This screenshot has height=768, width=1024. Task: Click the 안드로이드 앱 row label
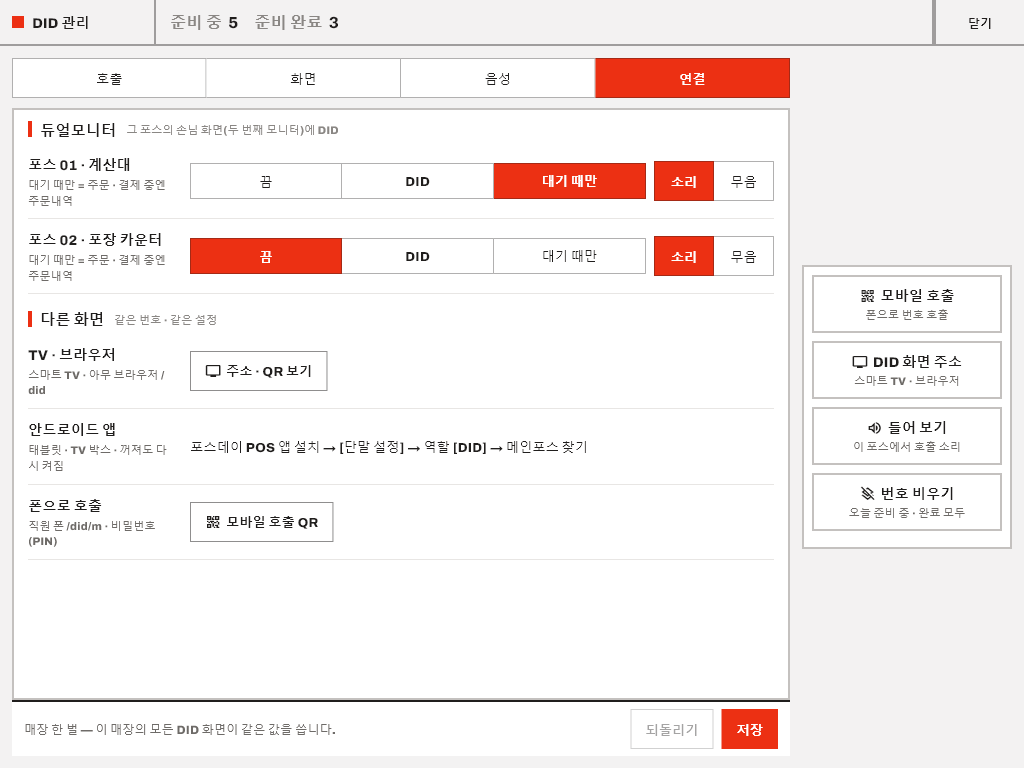pos(72,429)
